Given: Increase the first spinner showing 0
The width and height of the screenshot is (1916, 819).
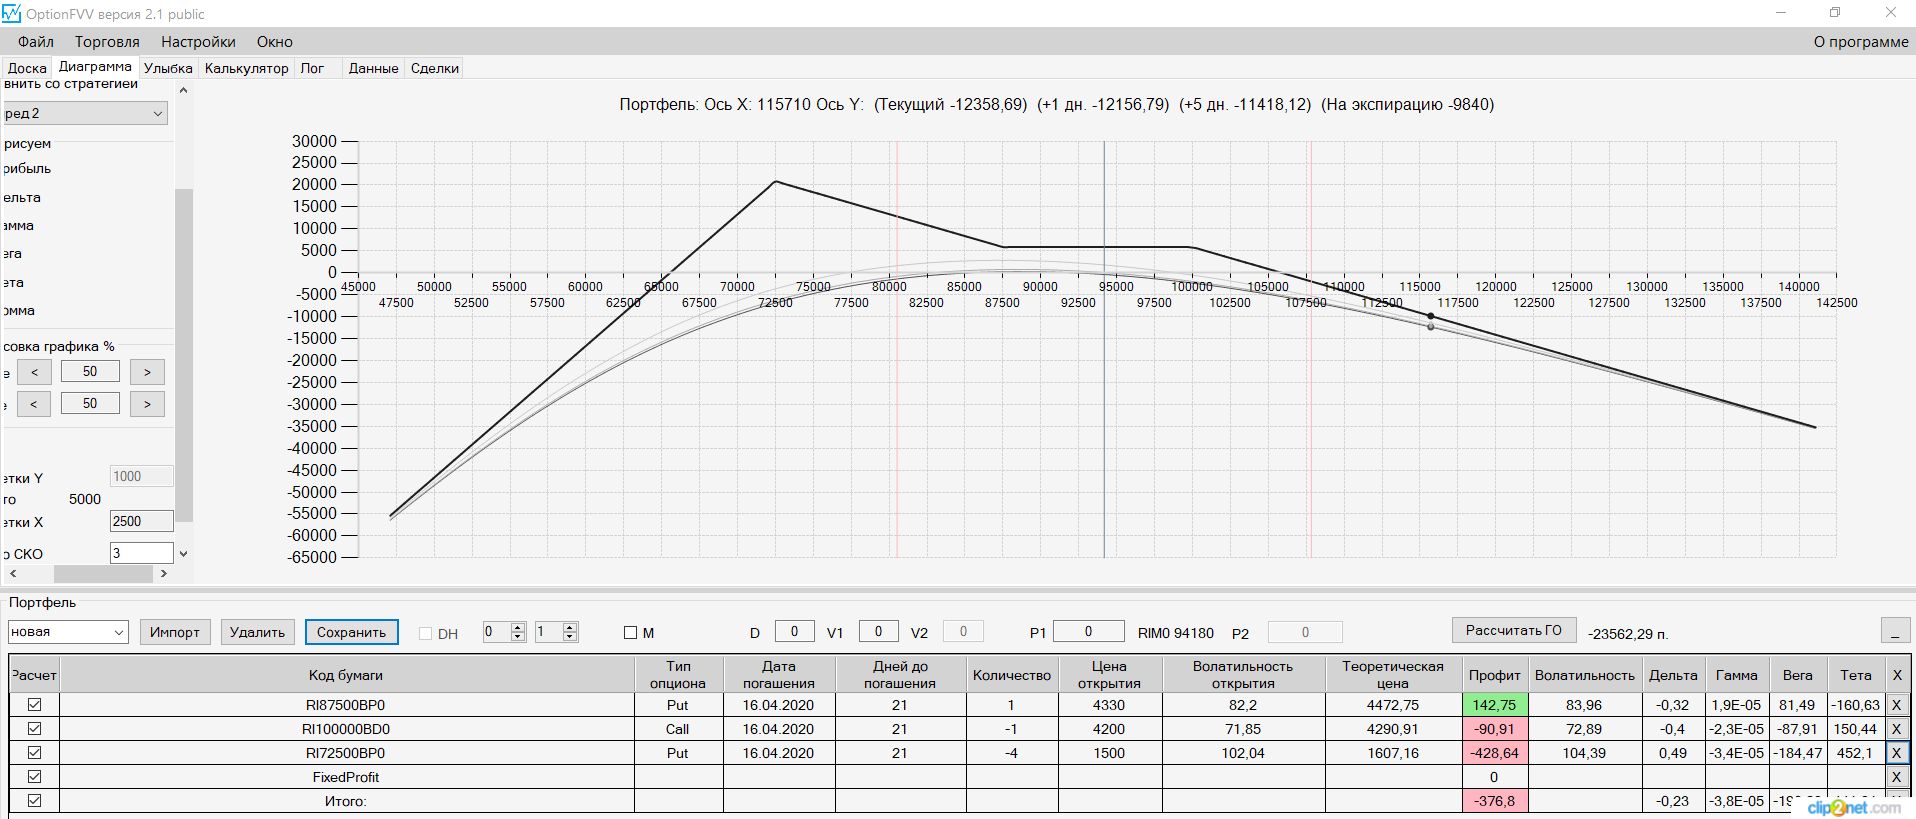Looking at the screenshot, I should [x=517, y=627].
